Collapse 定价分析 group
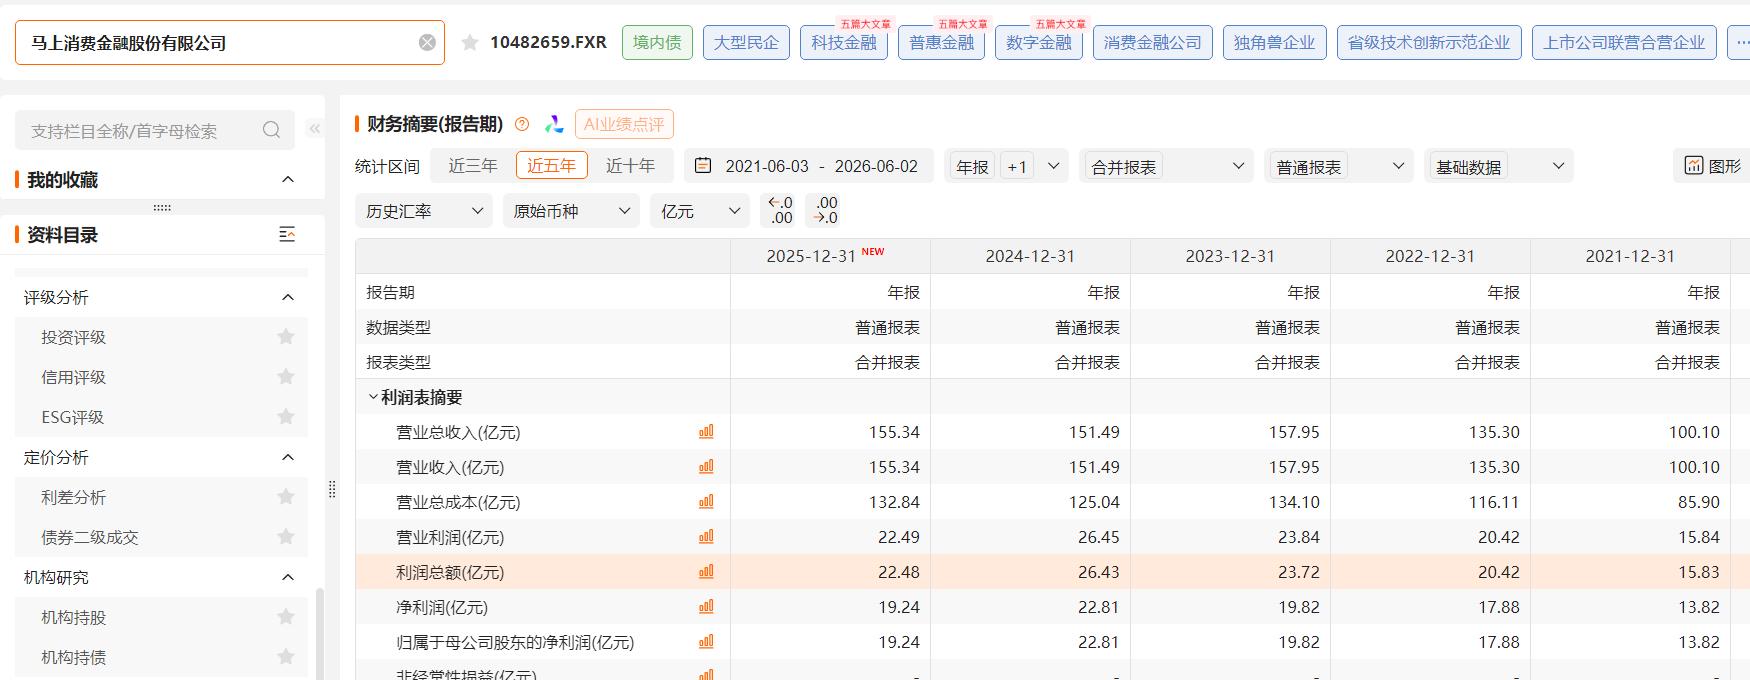 click(x=288, y=457)
